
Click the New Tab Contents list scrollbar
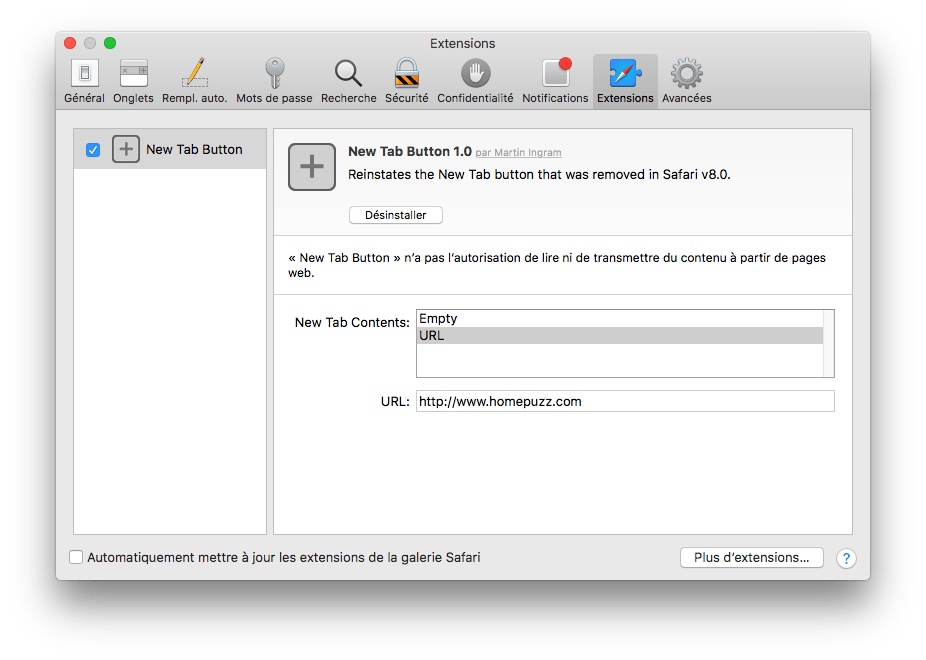pyautogui.click(x=829, y=343)
